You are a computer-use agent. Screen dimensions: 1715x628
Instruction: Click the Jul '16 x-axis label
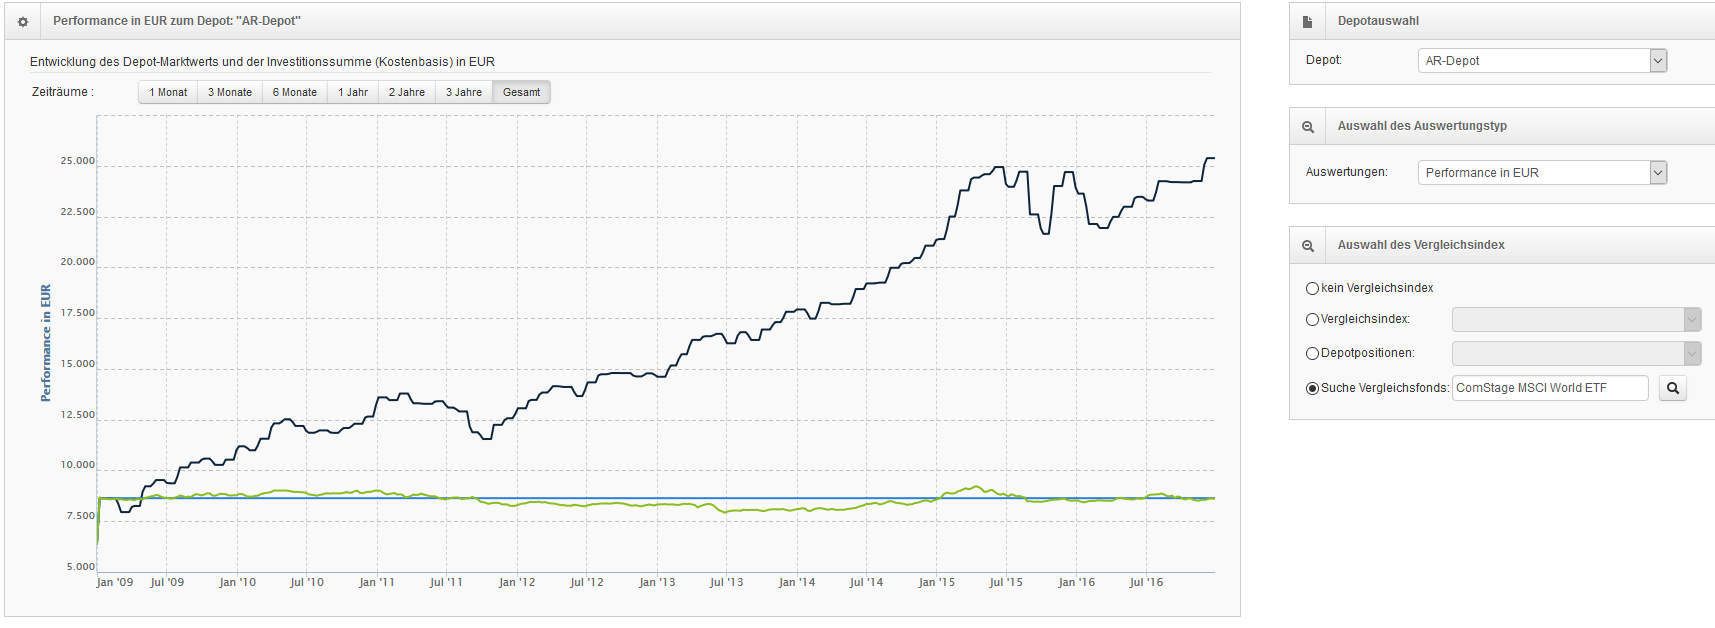point(1146,582)
